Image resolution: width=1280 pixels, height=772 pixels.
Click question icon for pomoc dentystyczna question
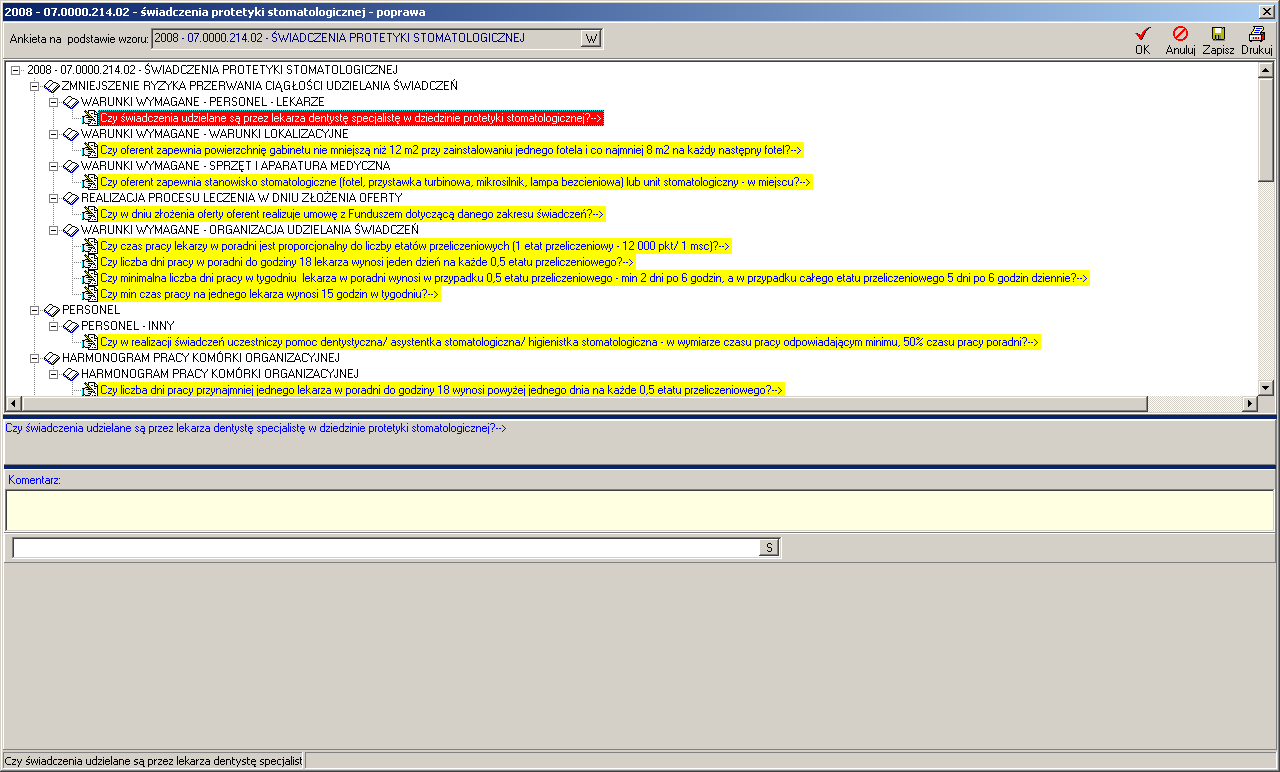tap(90, 342)
